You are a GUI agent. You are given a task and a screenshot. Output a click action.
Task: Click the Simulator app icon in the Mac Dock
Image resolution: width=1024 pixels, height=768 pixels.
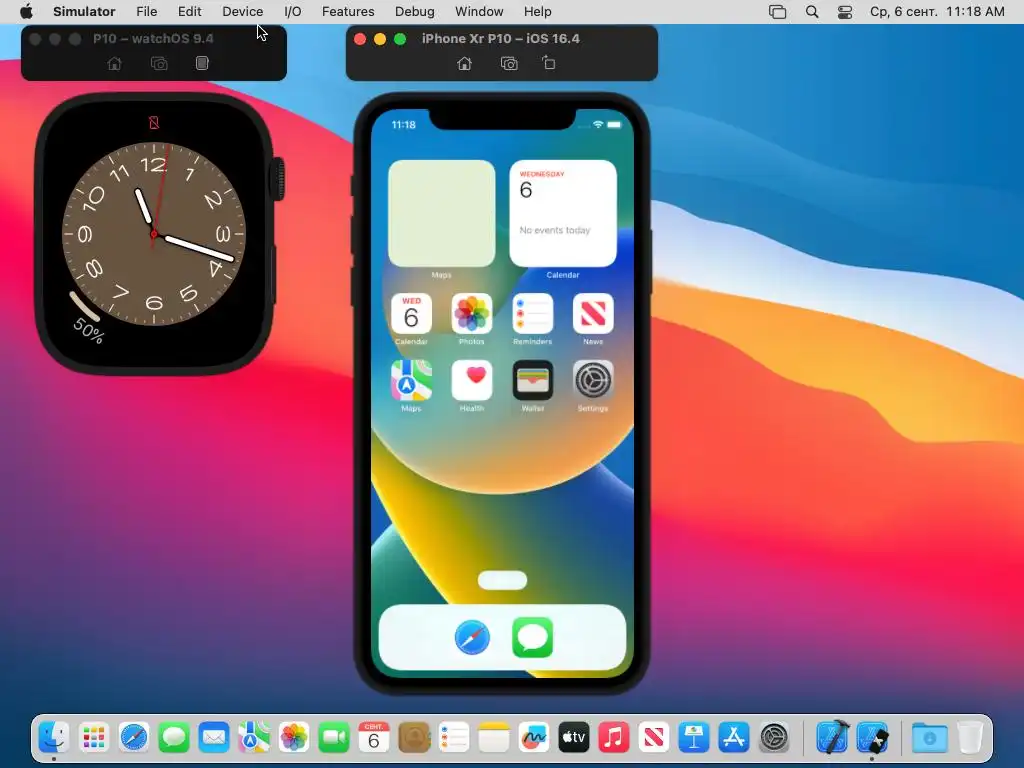(873, 738)
